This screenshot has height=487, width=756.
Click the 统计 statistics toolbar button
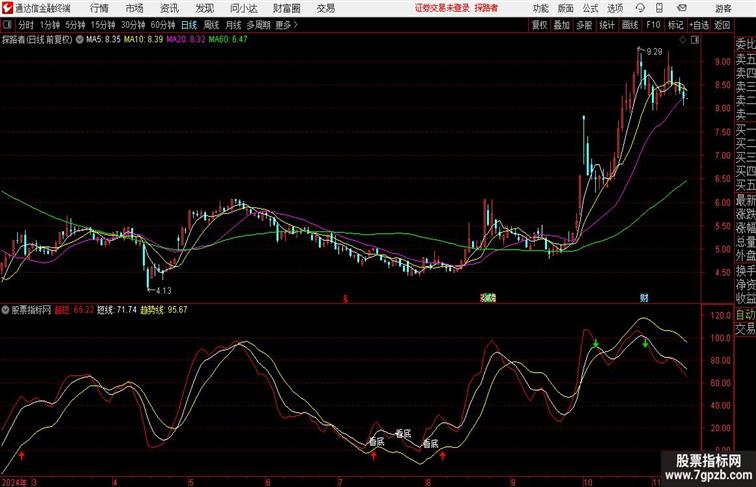point(607,25)
